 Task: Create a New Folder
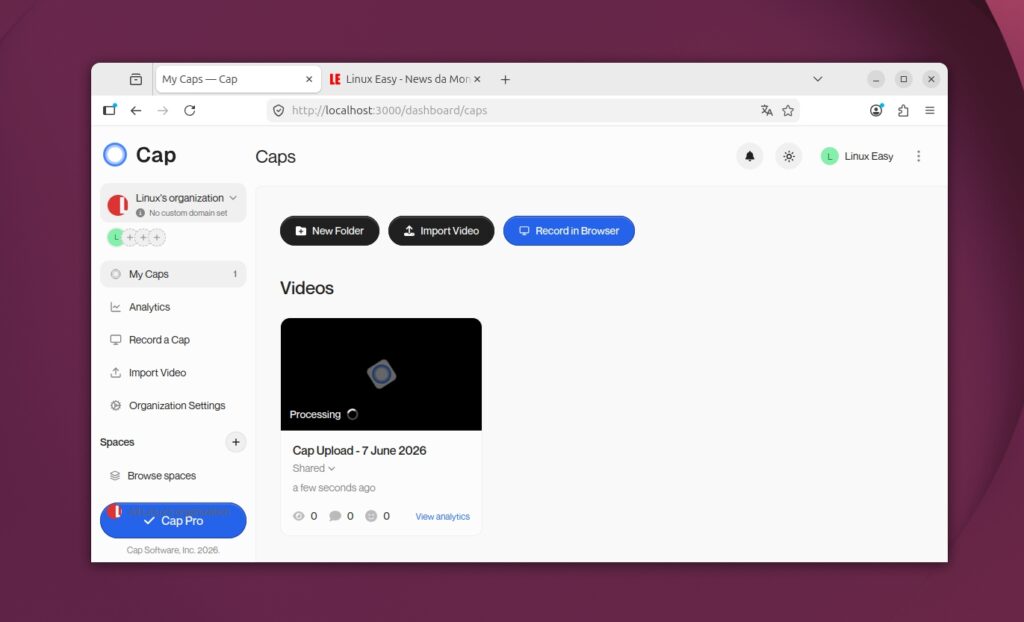330,231
